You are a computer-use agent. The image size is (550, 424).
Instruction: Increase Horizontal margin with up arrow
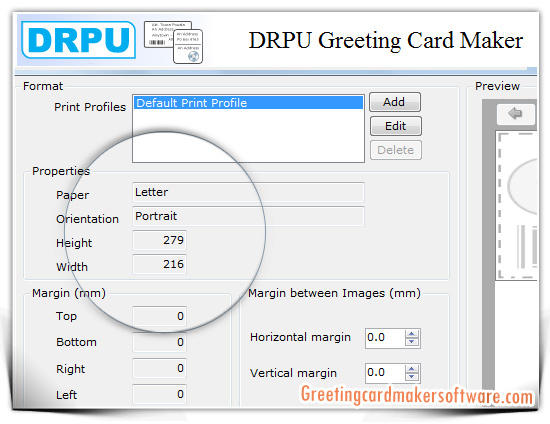412,334
